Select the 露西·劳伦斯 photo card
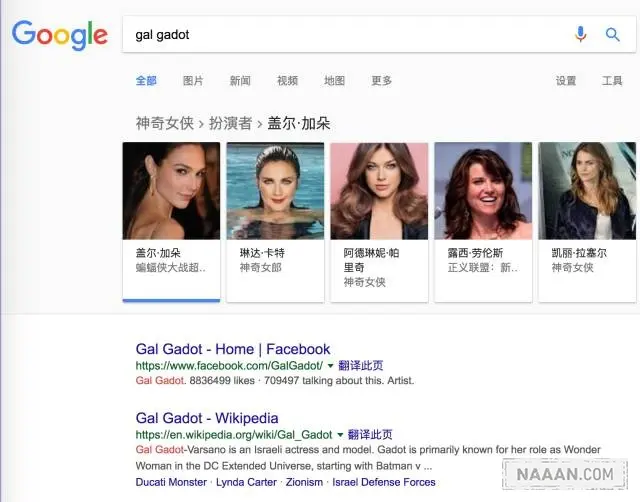640x502 pixels. point(483,222)
